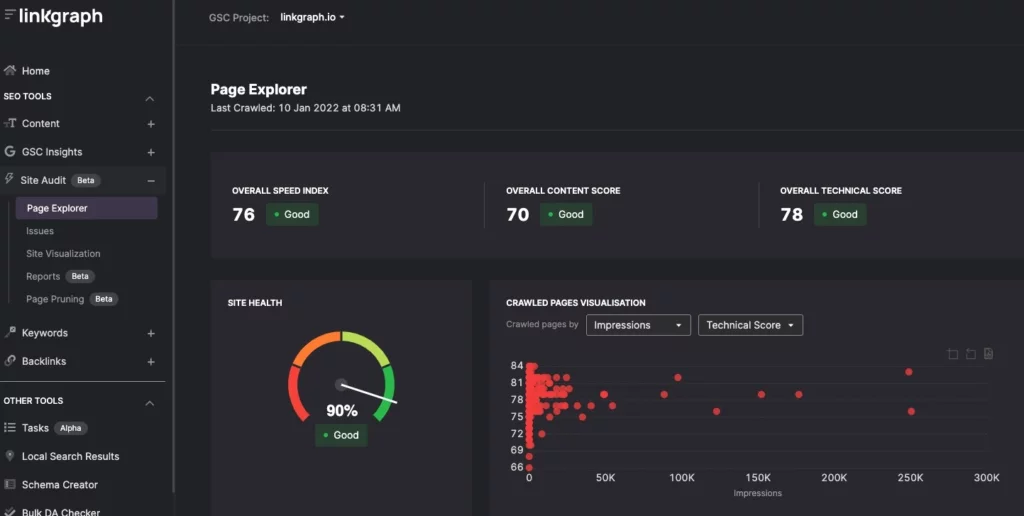Image resolution: width=1024 pixels, height=516 pixels.
Task: Go to Page Pruning in the sidebar
Action: point(55,299)
